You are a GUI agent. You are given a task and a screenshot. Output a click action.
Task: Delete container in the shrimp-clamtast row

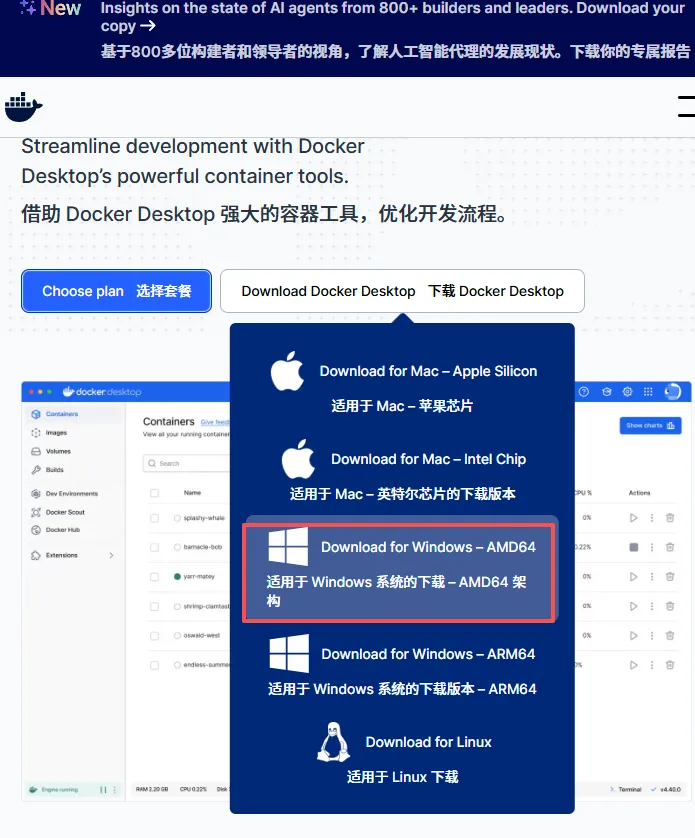point(670,606)
